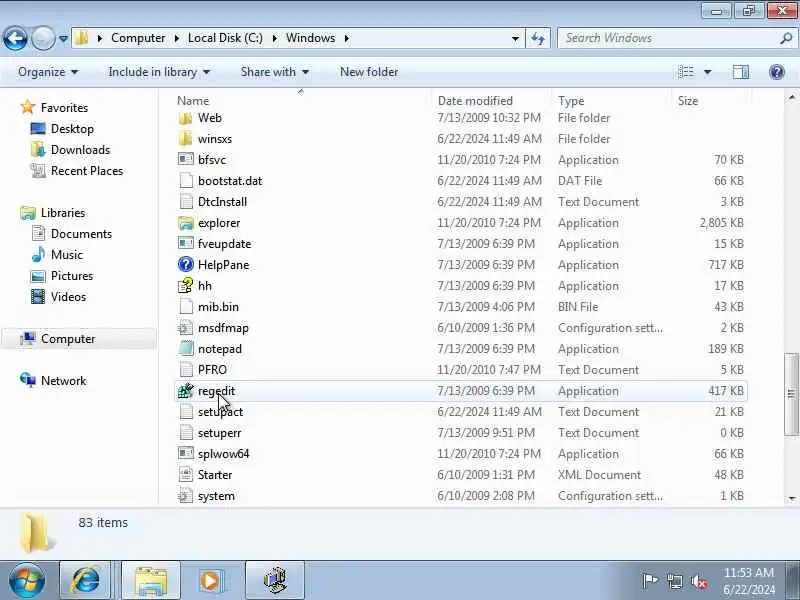This screenshot has height=600, width=800.
Task: Open the More view options dropdown arrow
Action: coord(708,72)
